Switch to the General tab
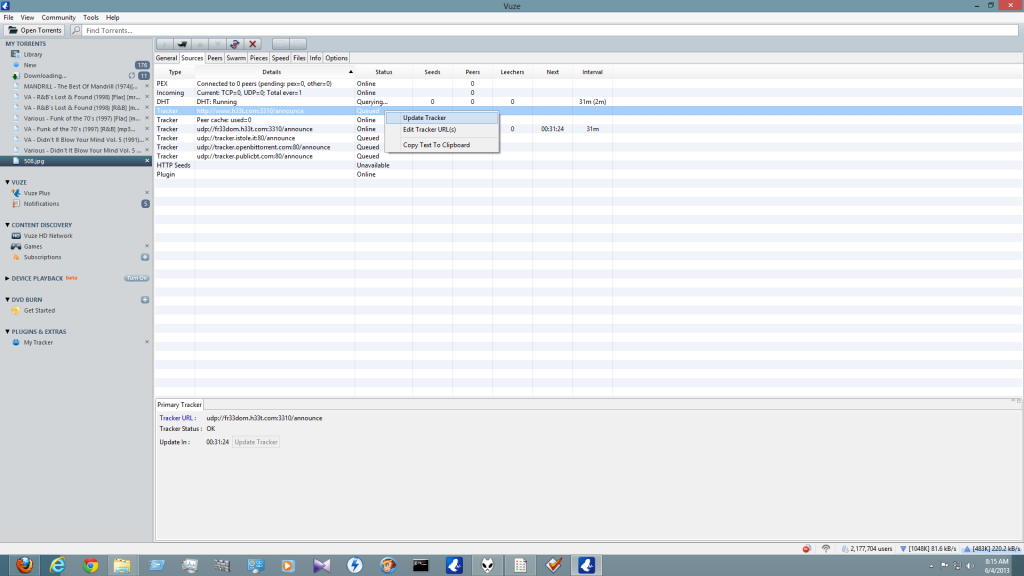The width and height of the screenshot is (1024, 576). point(167,58)
